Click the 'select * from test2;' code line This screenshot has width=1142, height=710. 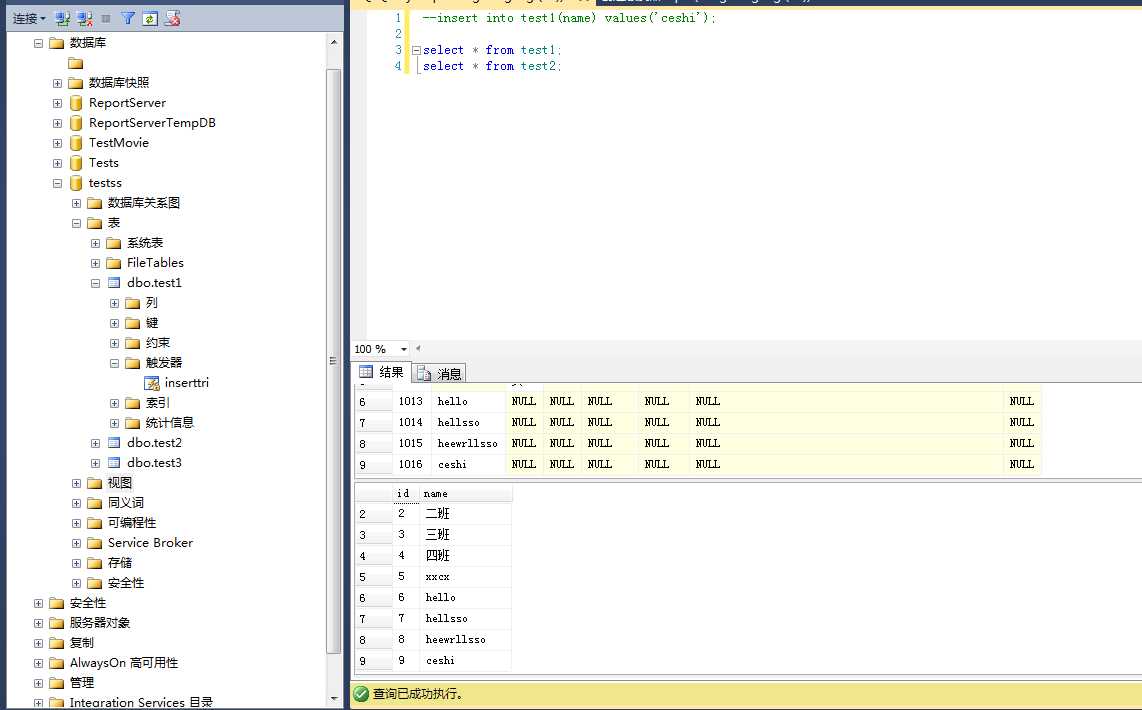tap(492, 66)
